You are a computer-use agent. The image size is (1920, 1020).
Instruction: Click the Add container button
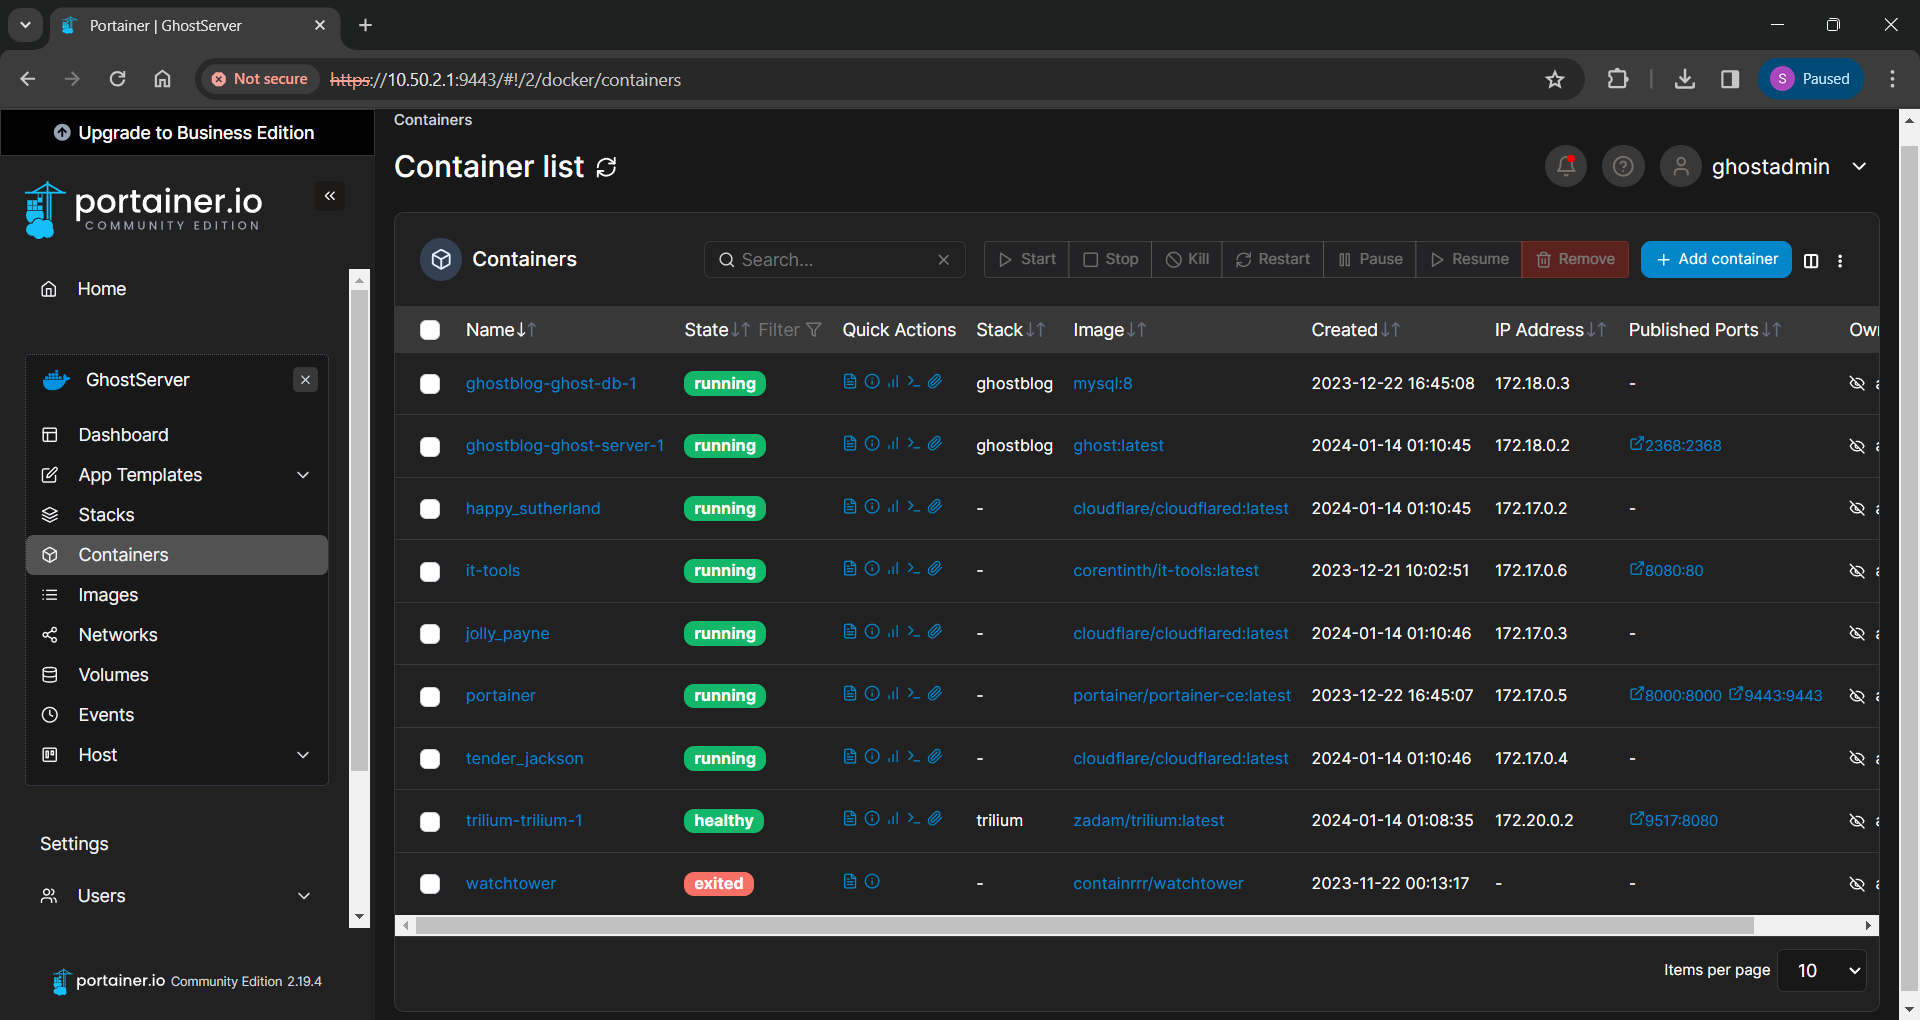(1716, 259)
